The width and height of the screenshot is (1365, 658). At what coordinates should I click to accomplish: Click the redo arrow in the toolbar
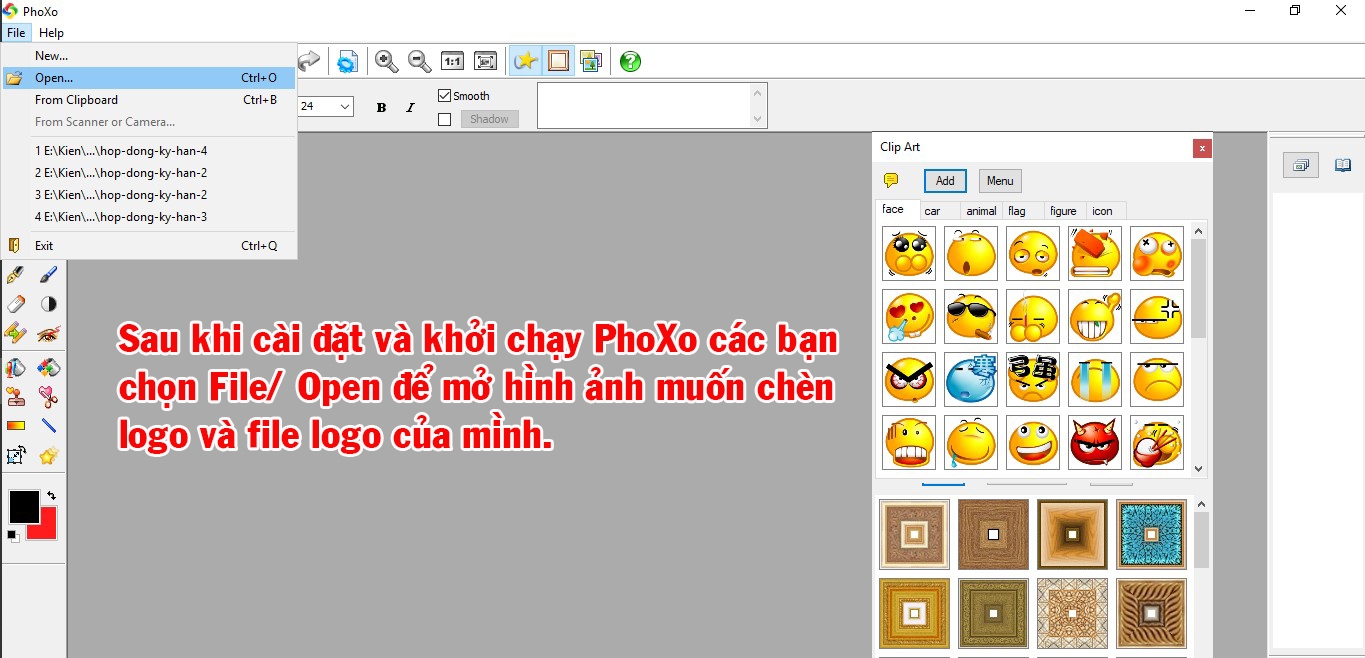(x=310, y=61)
